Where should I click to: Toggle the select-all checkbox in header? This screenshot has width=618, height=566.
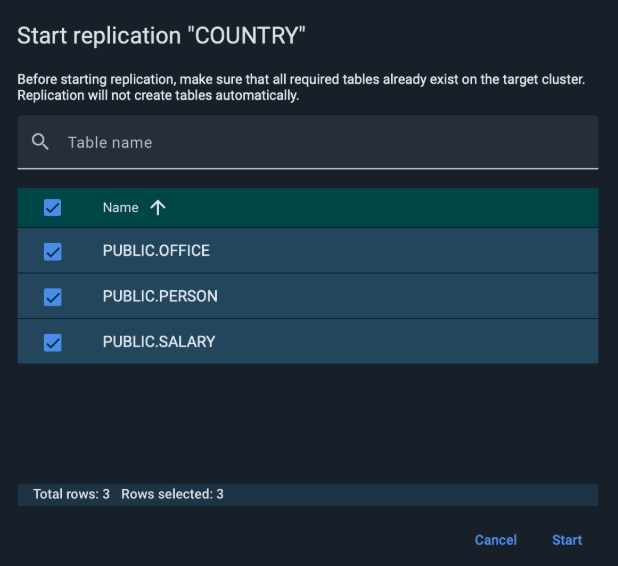point(53,208)
